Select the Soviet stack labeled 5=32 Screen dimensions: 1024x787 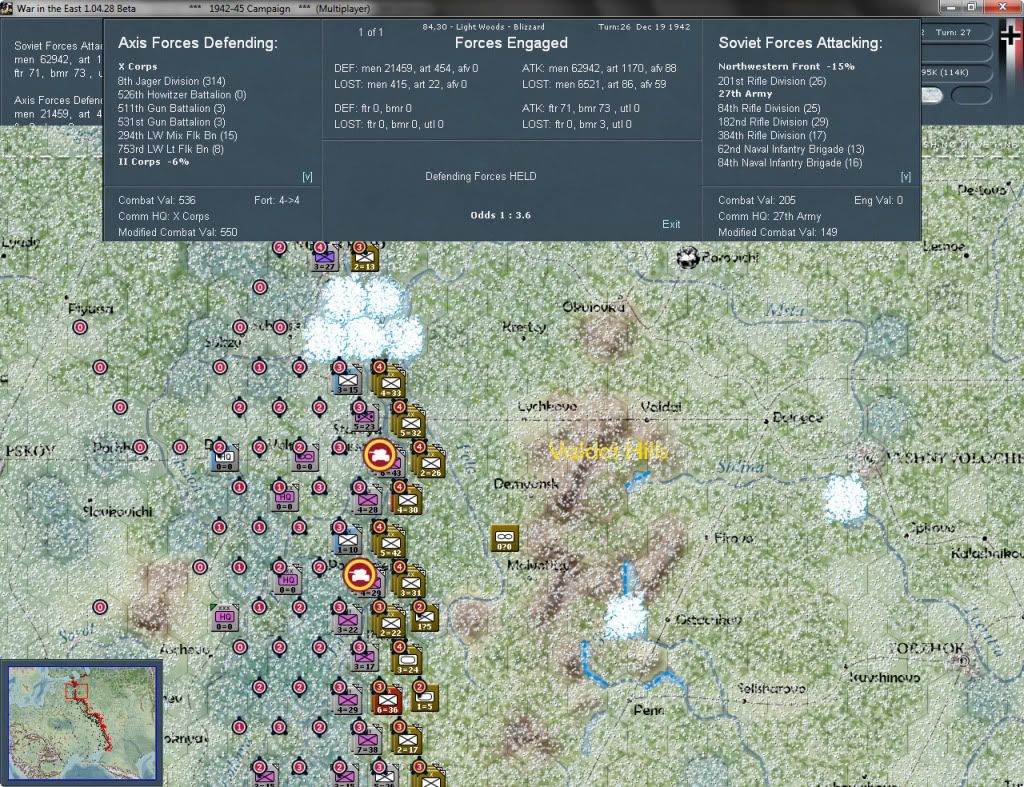point(410,423)
